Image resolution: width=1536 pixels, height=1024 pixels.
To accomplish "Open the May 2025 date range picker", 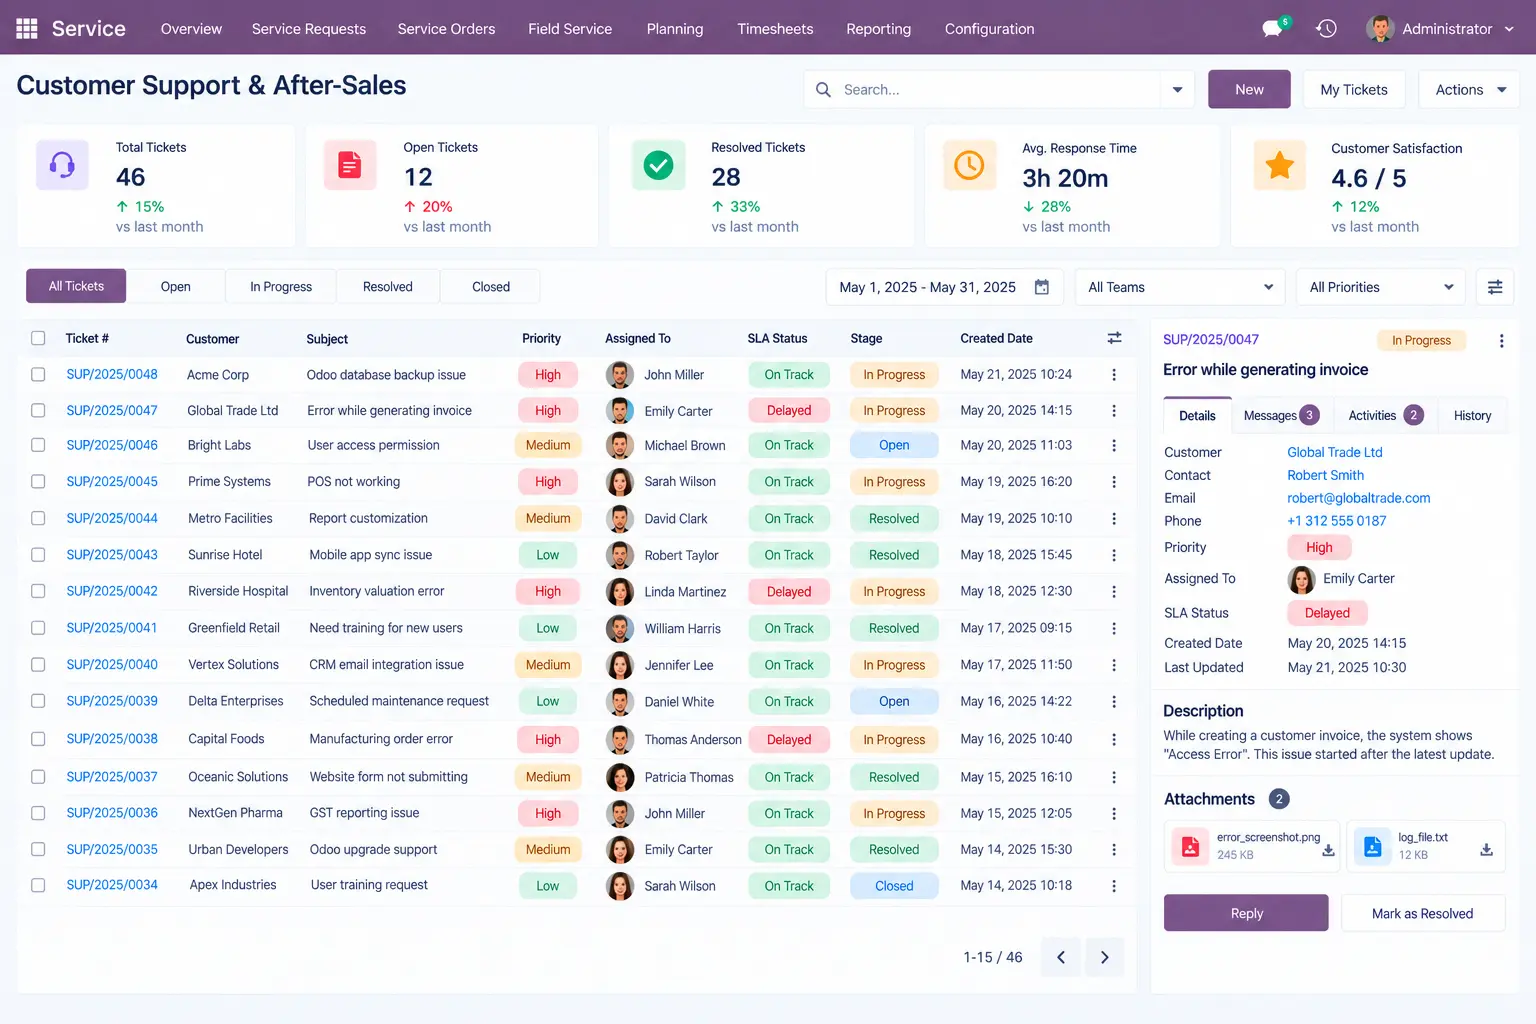I will coord(945,287).
